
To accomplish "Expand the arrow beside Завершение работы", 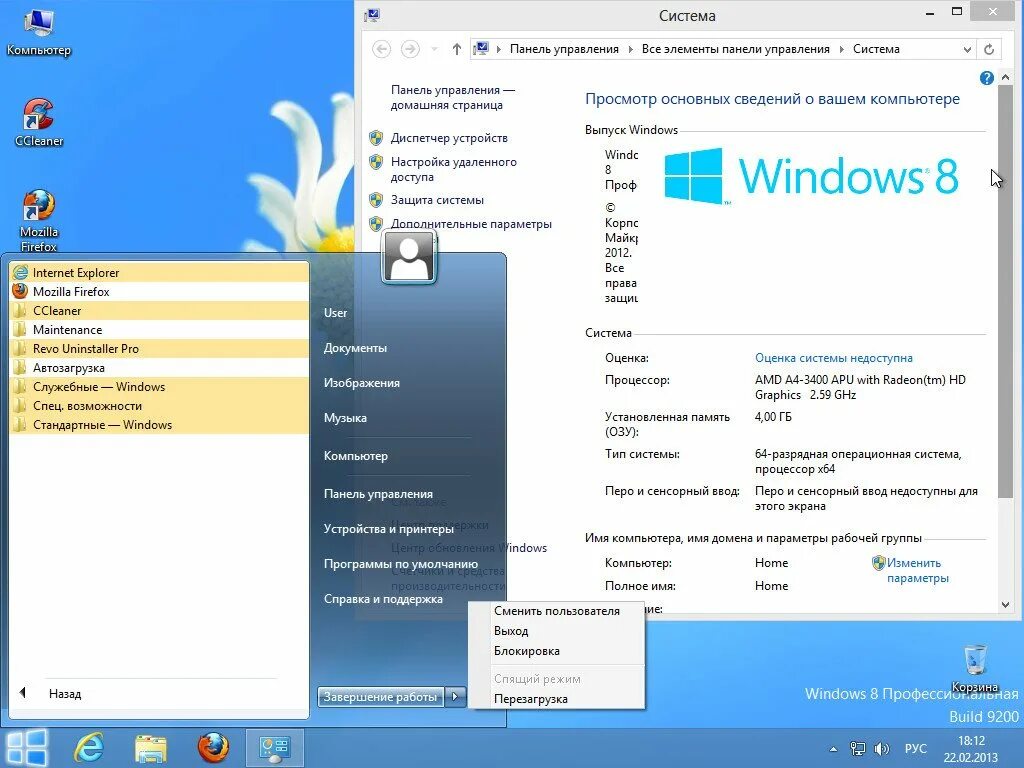I will tap(455, 697).
